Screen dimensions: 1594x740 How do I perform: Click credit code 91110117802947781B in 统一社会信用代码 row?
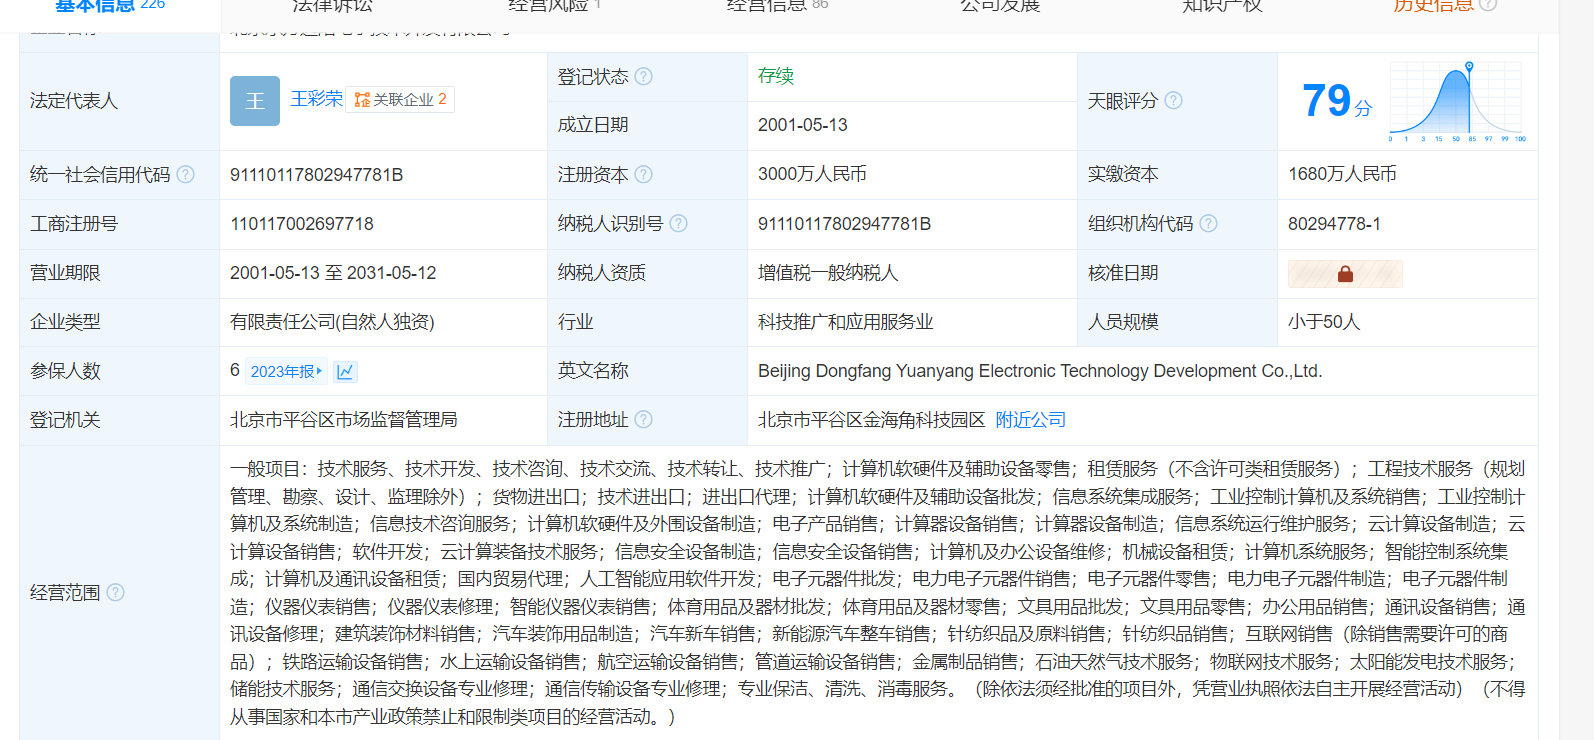(317, 175)
